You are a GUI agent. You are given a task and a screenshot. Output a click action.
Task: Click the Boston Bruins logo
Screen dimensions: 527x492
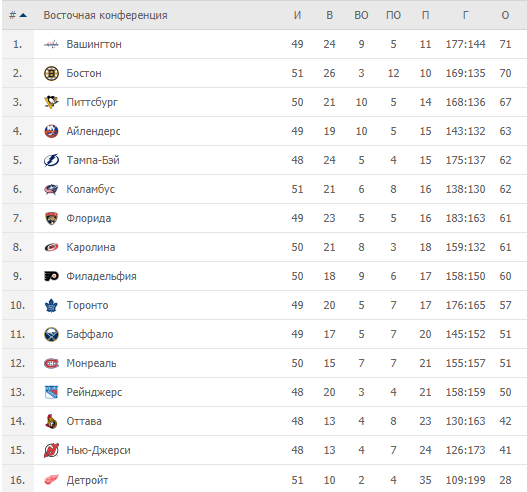[51, 73]
